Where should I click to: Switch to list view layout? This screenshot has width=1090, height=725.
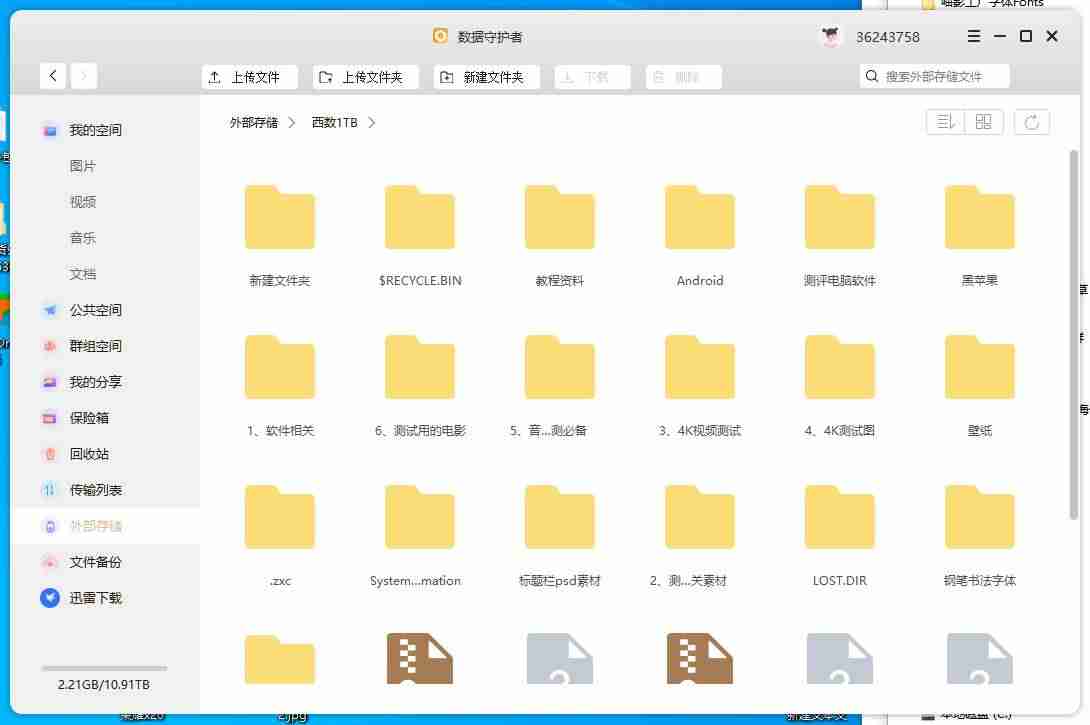tap(946, 122)
